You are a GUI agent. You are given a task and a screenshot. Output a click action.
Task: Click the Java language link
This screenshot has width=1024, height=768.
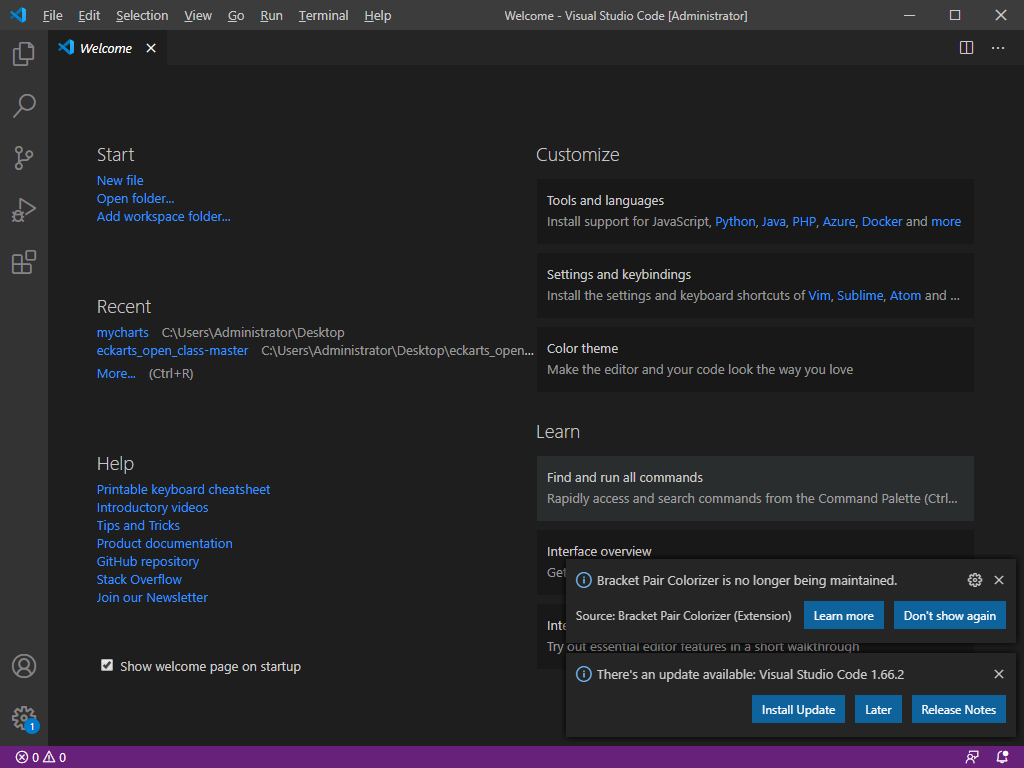[773, 222]
